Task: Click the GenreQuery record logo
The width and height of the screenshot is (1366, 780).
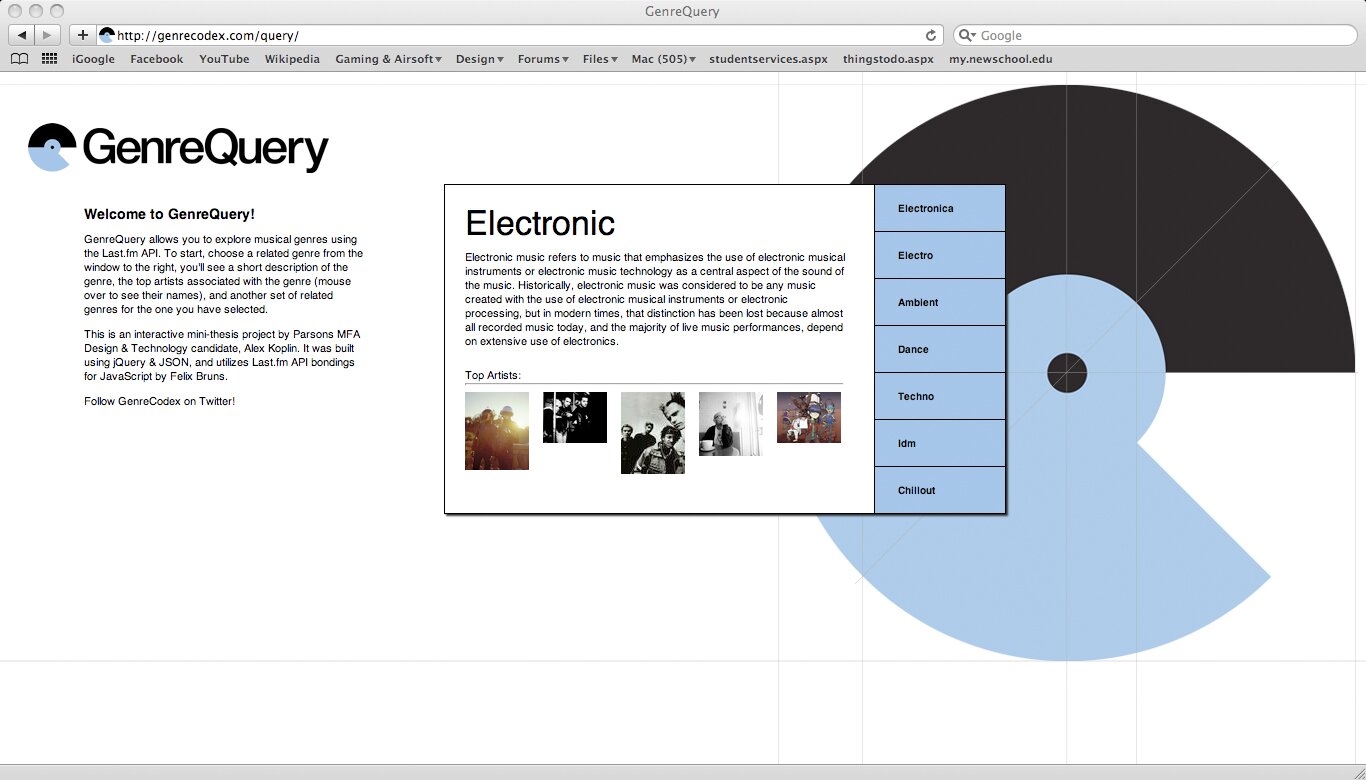Action: pyautogui.click(x=52, y=148)
